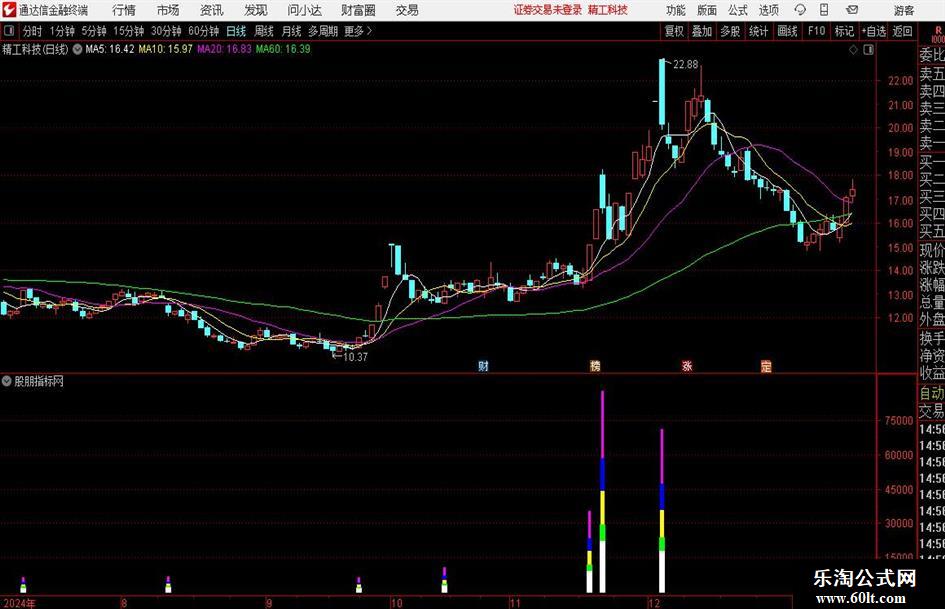The image size is (945, 609).
Task: Click the 游客 guest account label
Action: pyautogui.click(x=903, y=10)
